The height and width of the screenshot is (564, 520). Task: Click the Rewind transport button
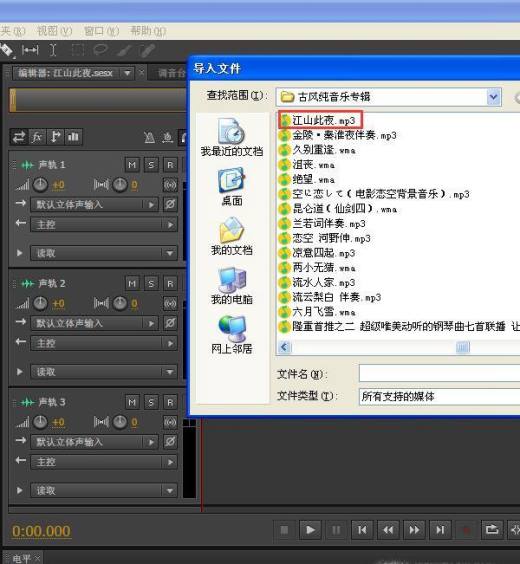click(x=388, y=530)
